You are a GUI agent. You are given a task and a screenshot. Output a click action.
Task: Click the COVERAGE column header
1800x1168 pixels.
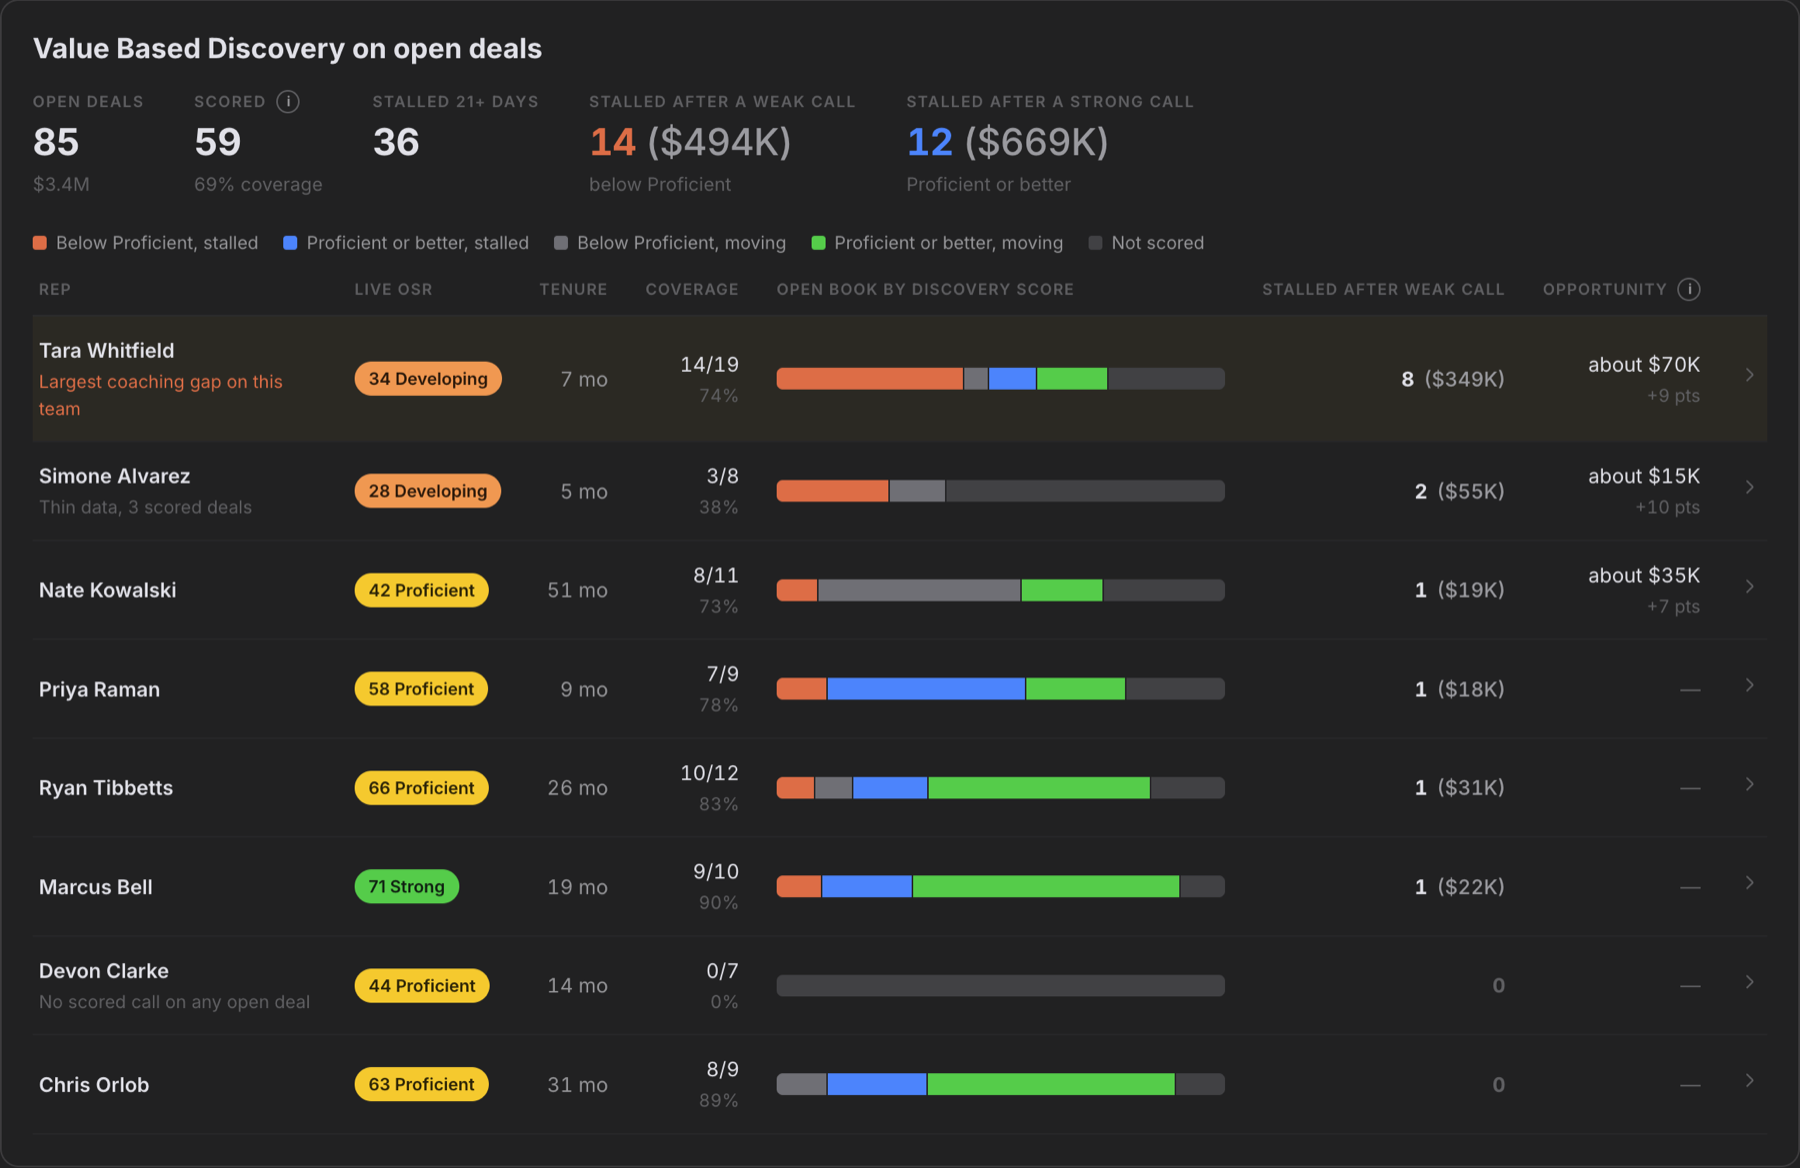[692, 289]
